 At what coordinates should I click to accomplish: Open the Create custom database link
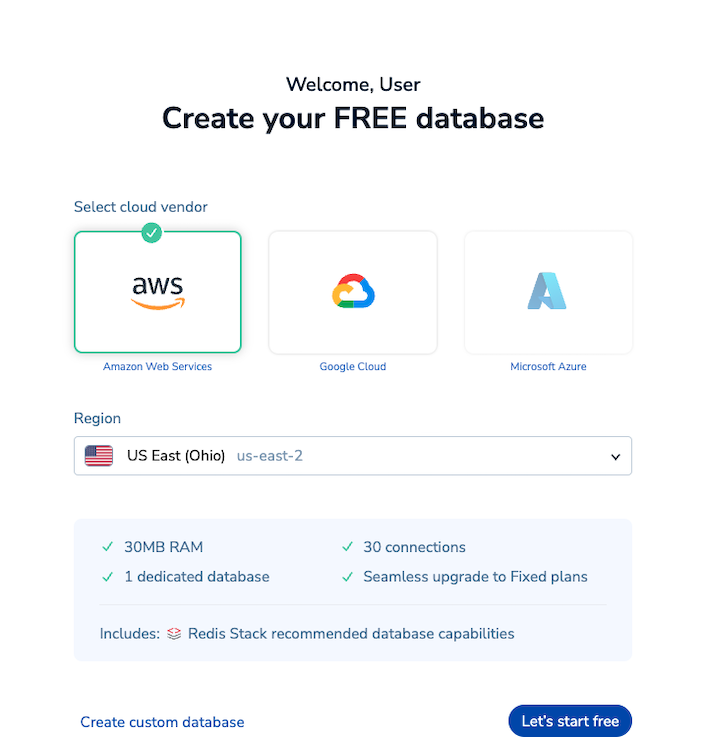click(x=162, y=722)
